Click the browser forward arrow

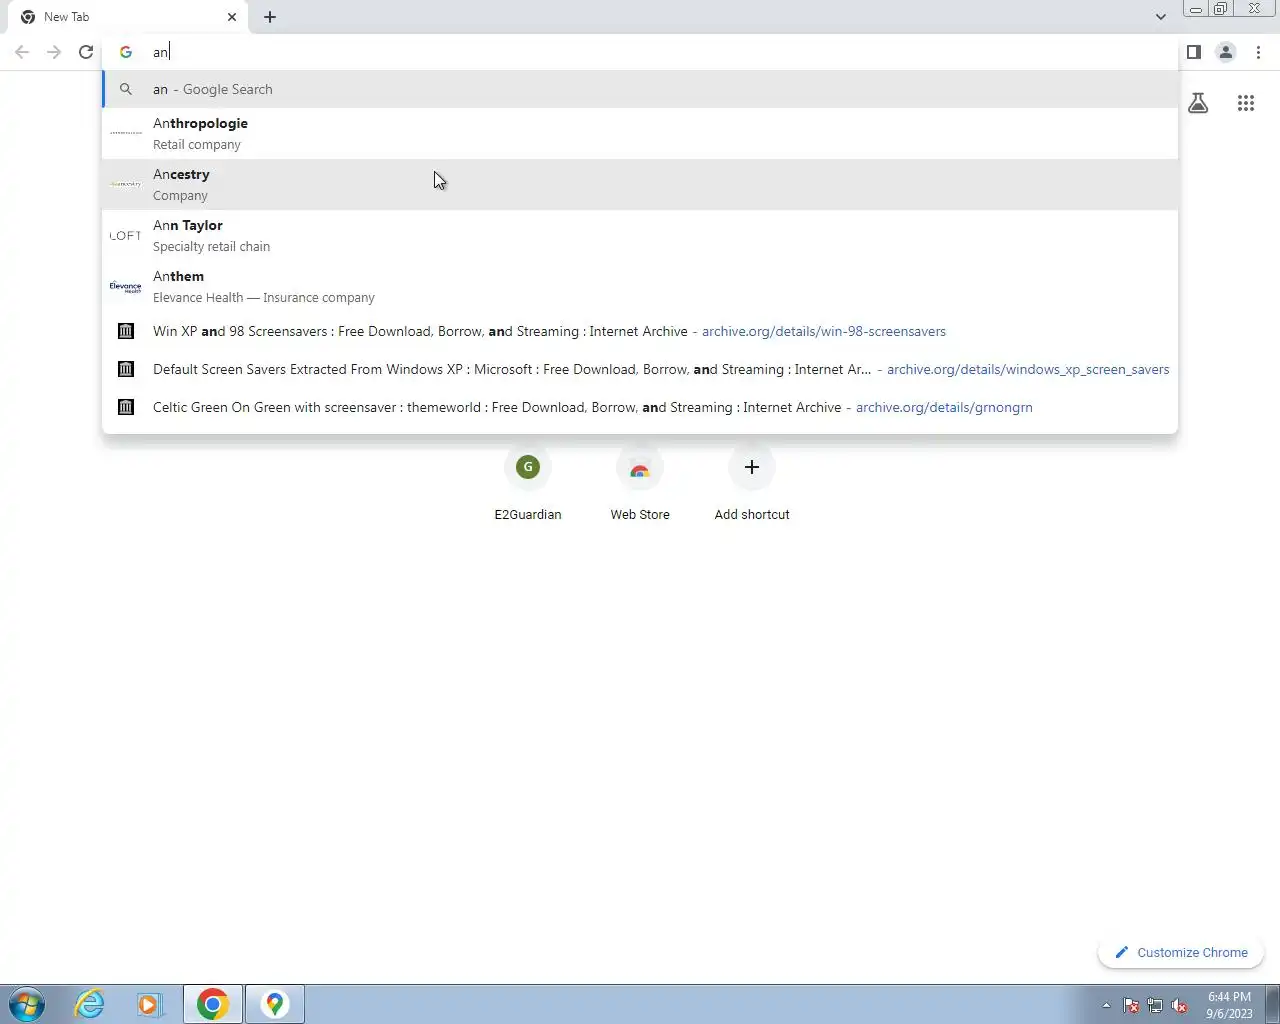click(54, 52)
